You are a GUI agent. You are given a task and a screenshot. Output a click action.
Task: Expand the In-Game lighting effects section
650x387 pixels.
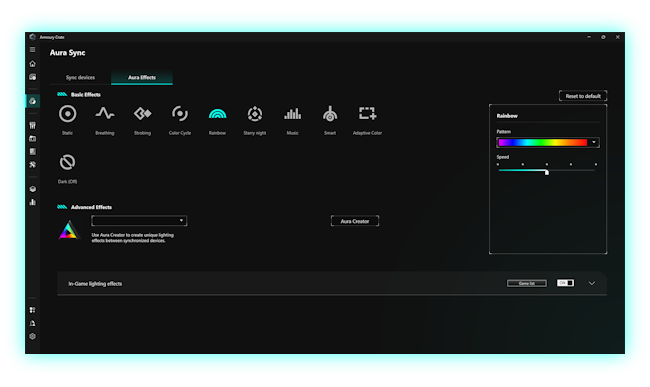(x=592, y=283)
